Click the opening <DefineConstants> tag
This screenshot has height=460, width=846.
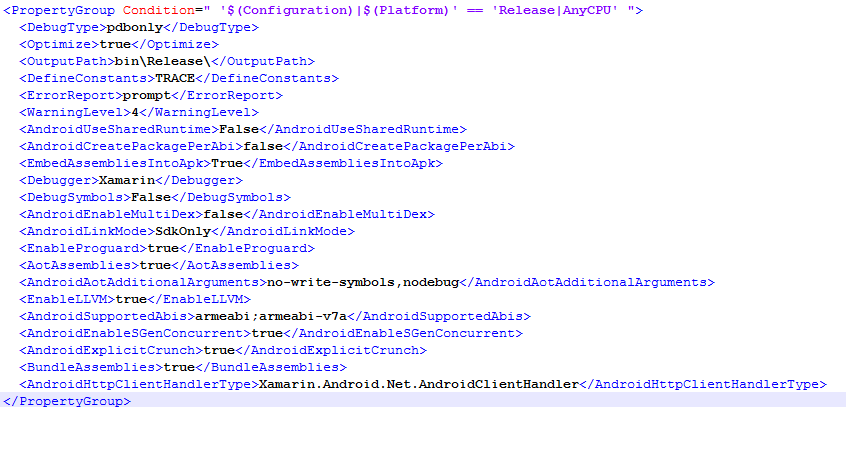[x=87, y=78]
